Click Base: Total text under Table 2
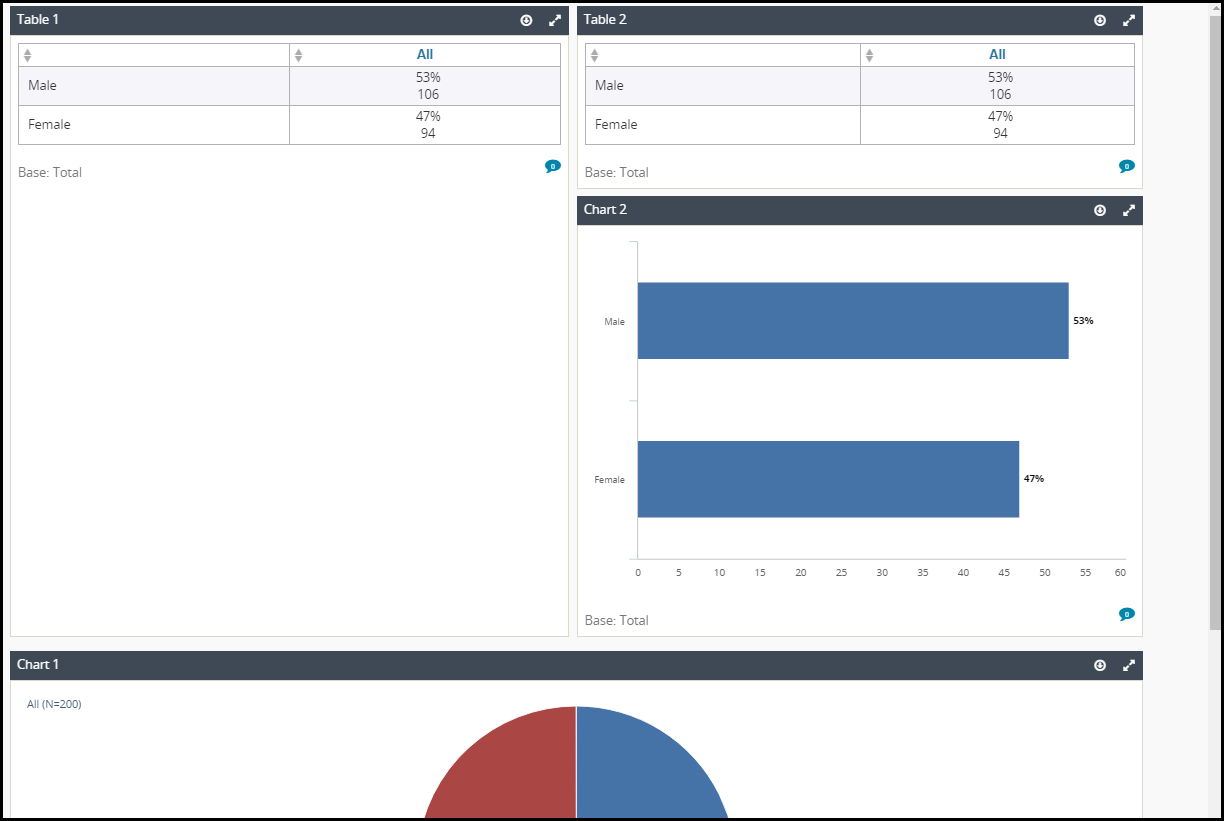This screenshot has height=821, width=1224. click(x=617, y=172)
